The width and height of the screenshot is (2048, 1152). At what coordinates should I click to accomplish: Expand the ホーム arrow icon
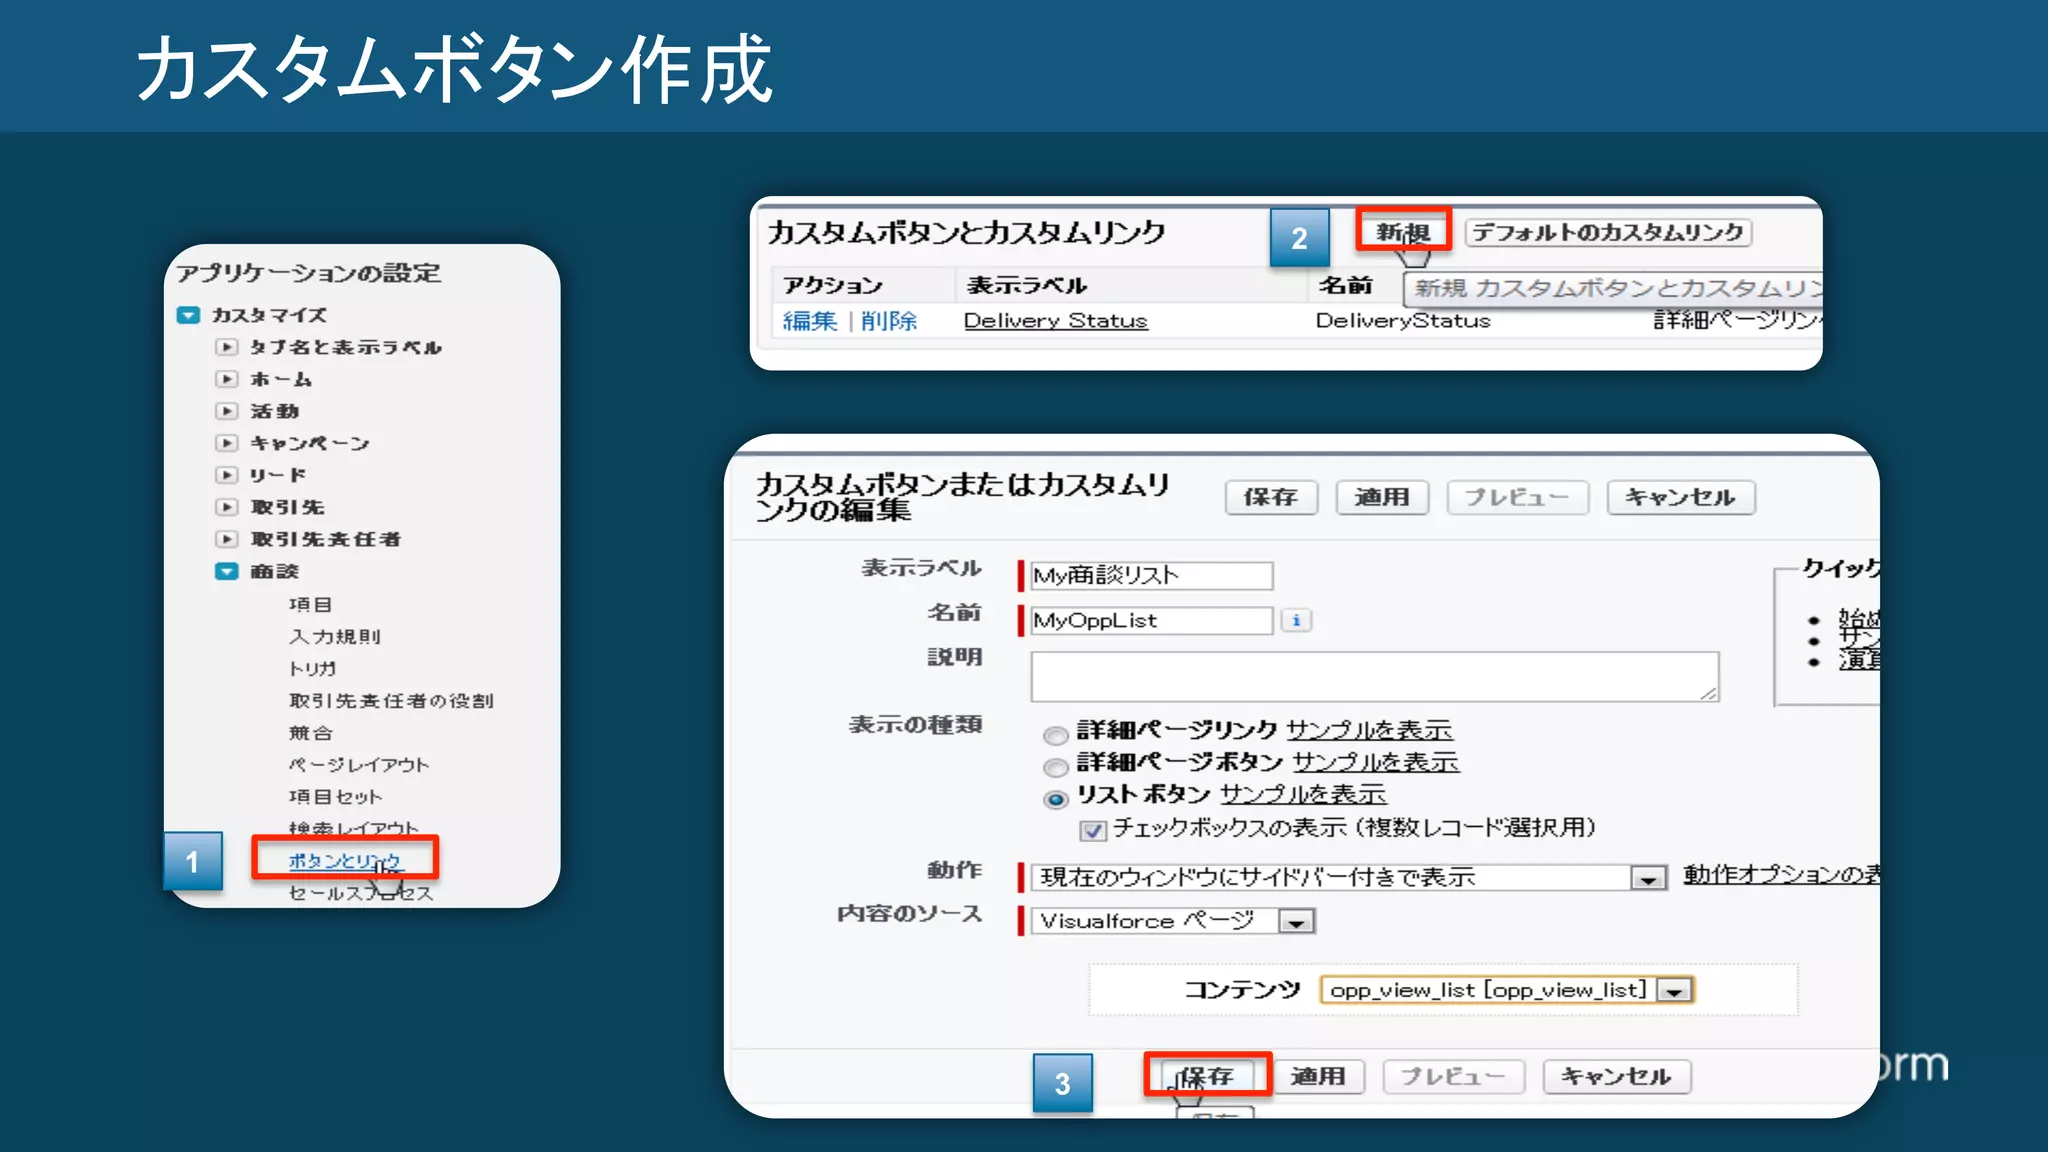point(227,379)
